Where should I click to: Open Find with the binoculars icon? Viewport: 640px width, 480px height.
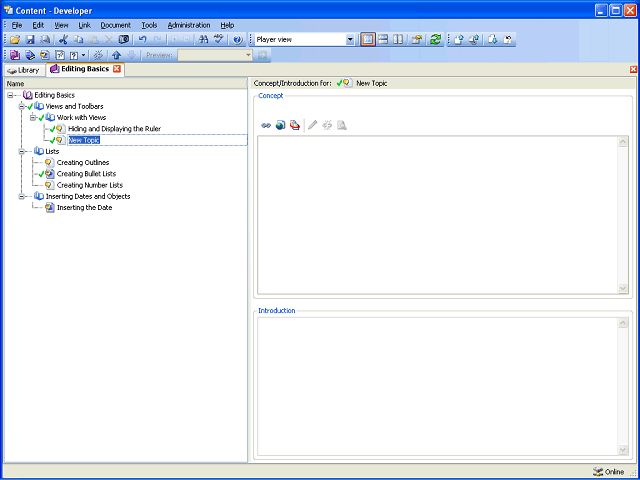[x=203, y=40]
